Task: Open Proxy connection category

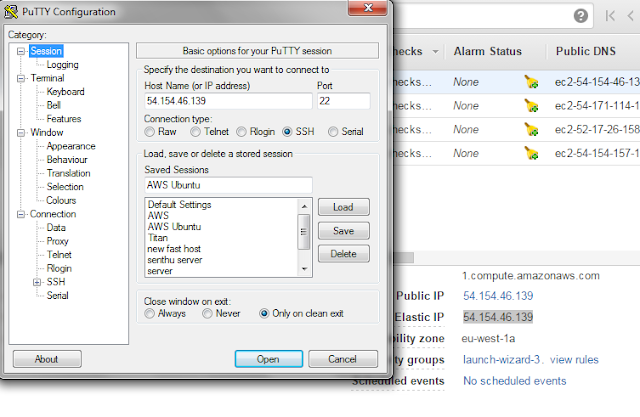Action: tap(58, 241)
